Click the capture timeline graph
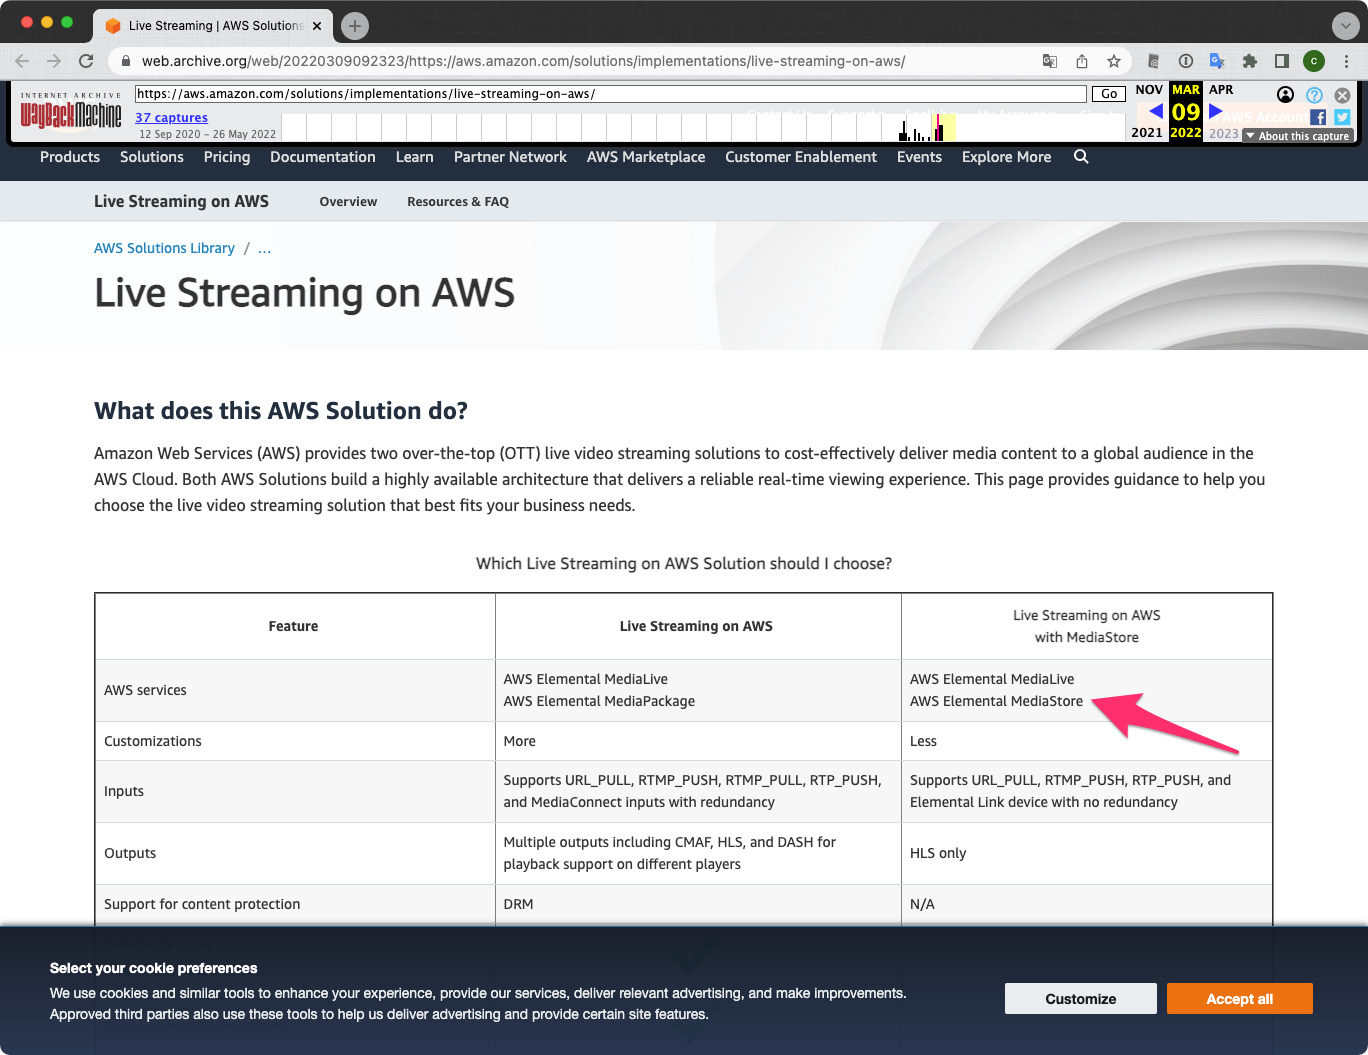Screen dimensions: 1368x1055 703,127
